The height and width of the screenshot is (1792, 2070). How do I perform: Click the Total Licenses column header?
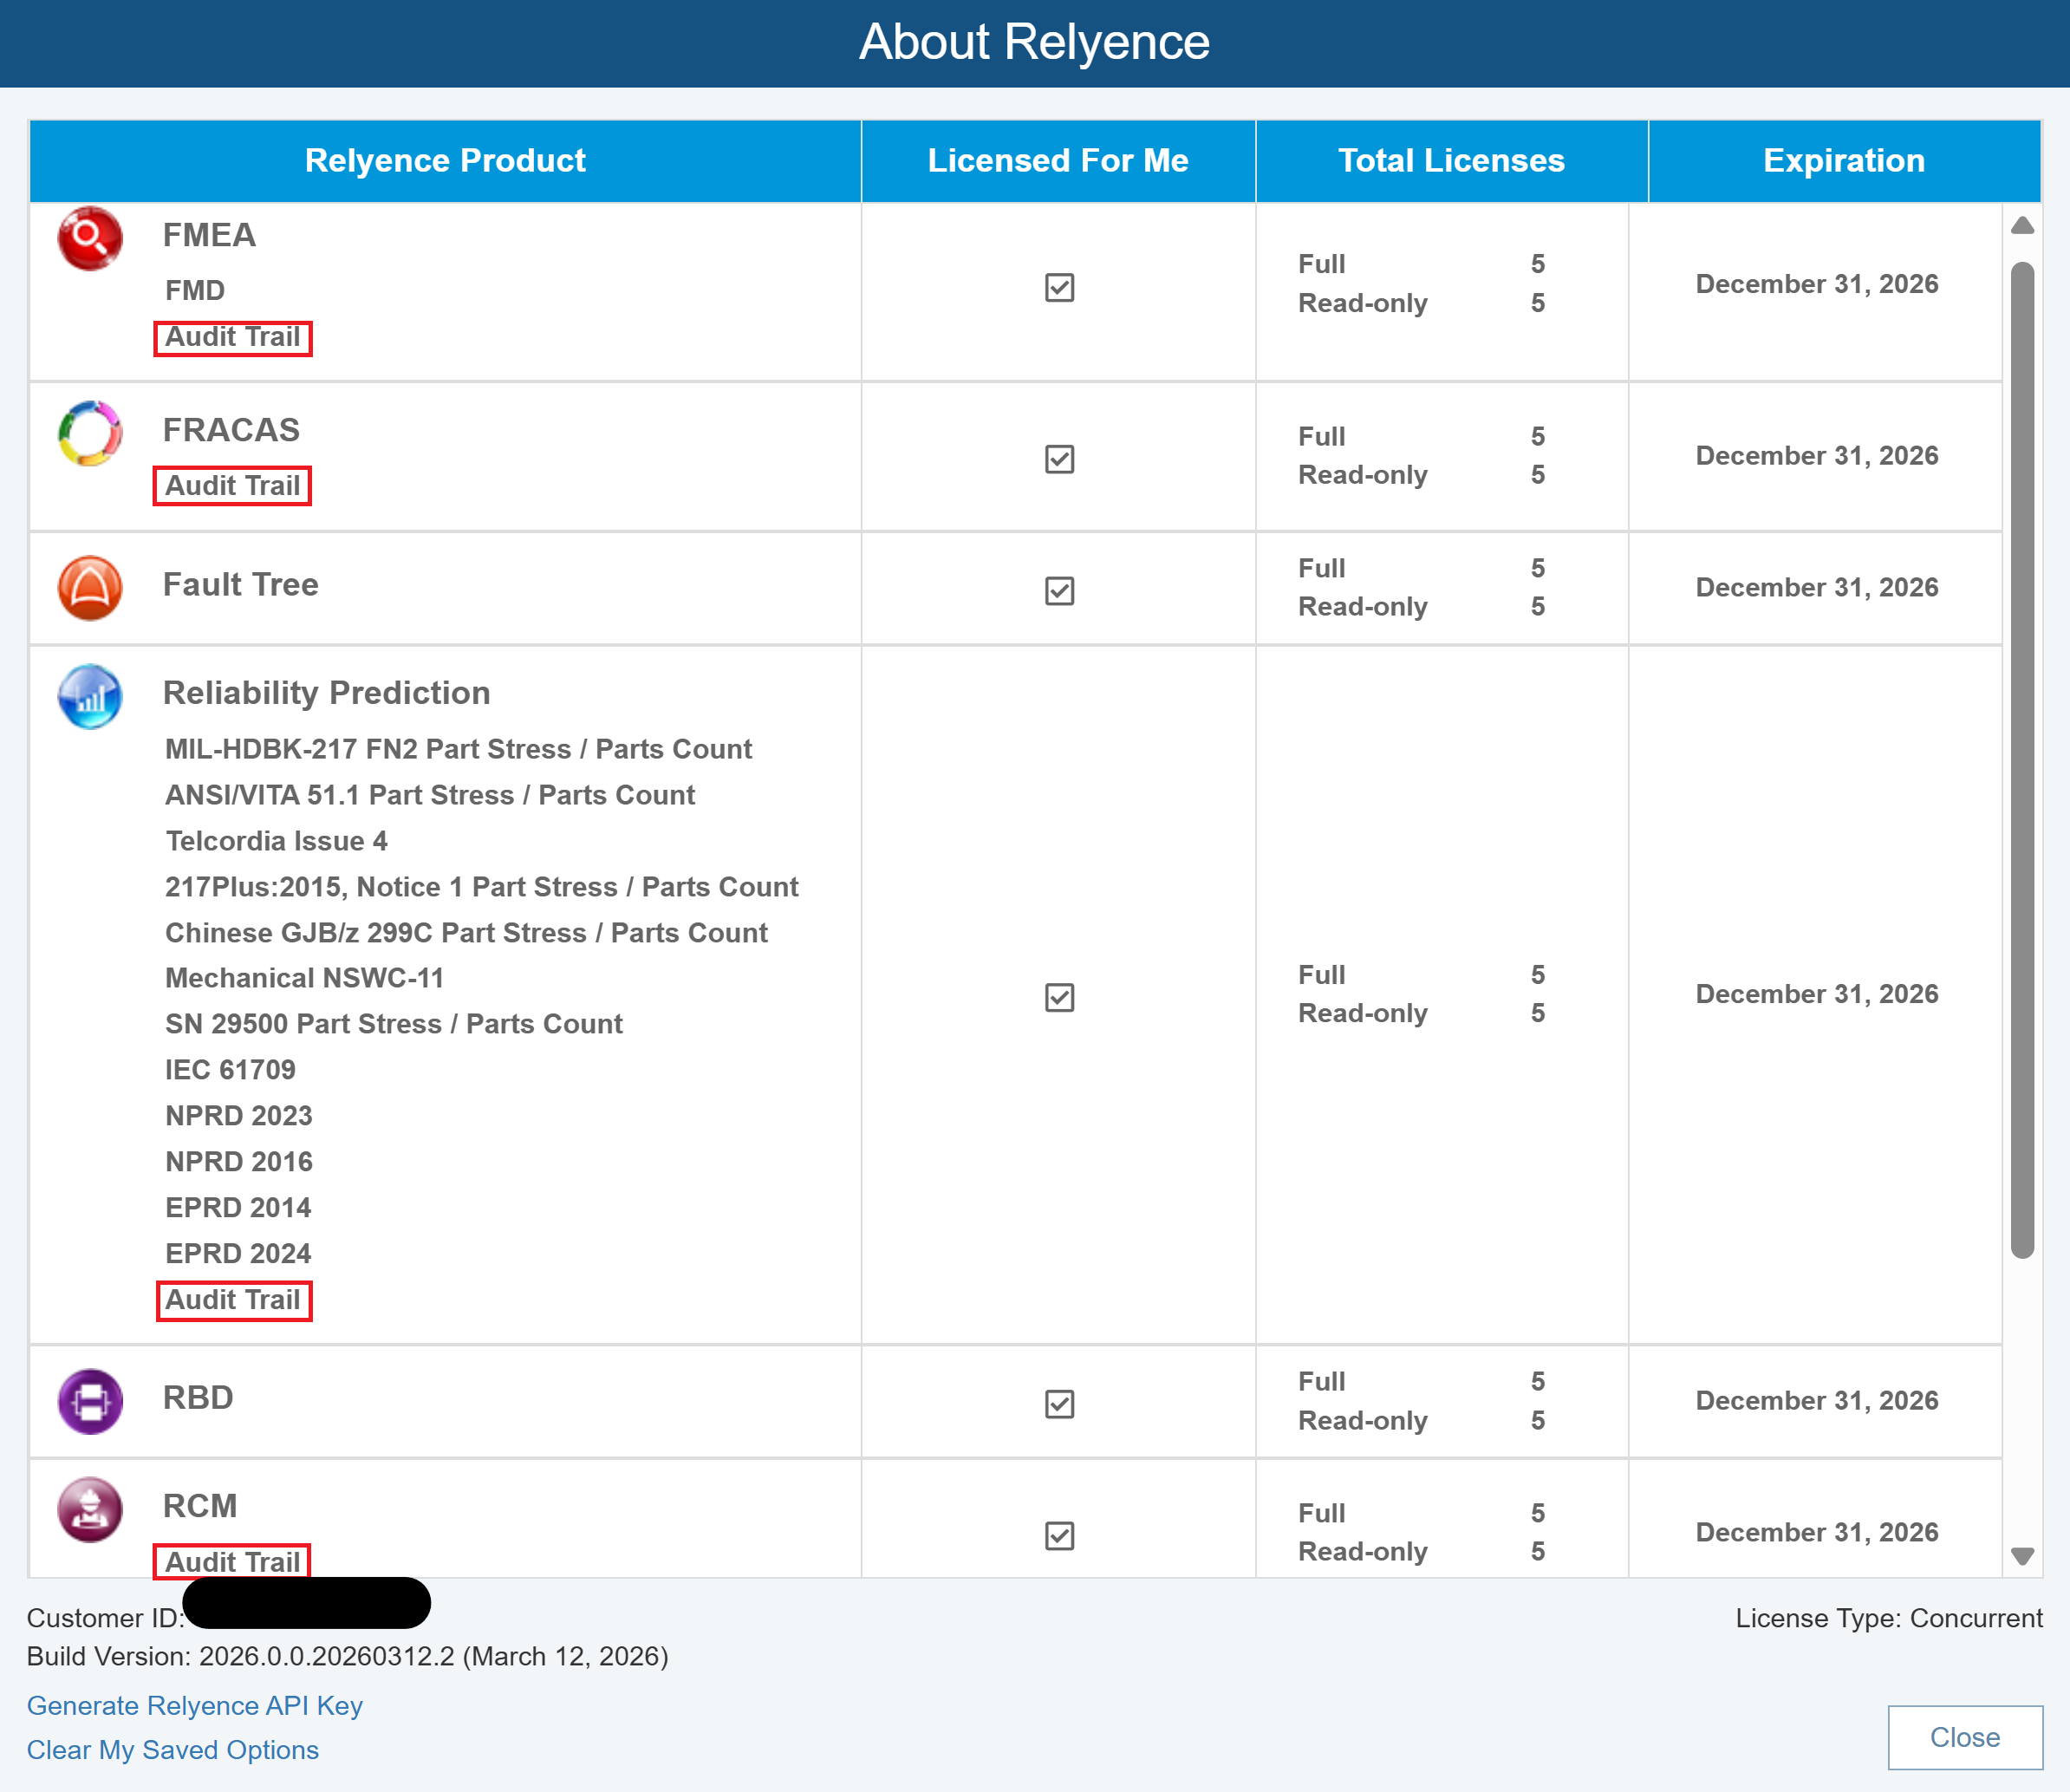coord(1450,161)
